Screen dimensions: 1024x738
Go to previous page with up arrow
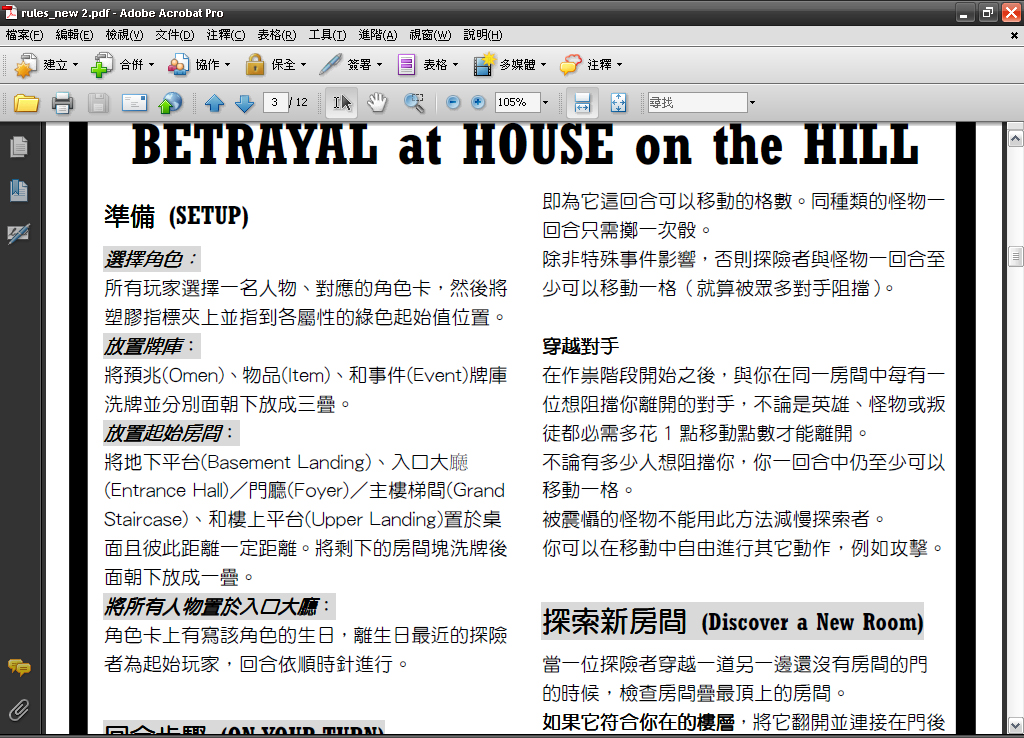[x=214, y=103]
